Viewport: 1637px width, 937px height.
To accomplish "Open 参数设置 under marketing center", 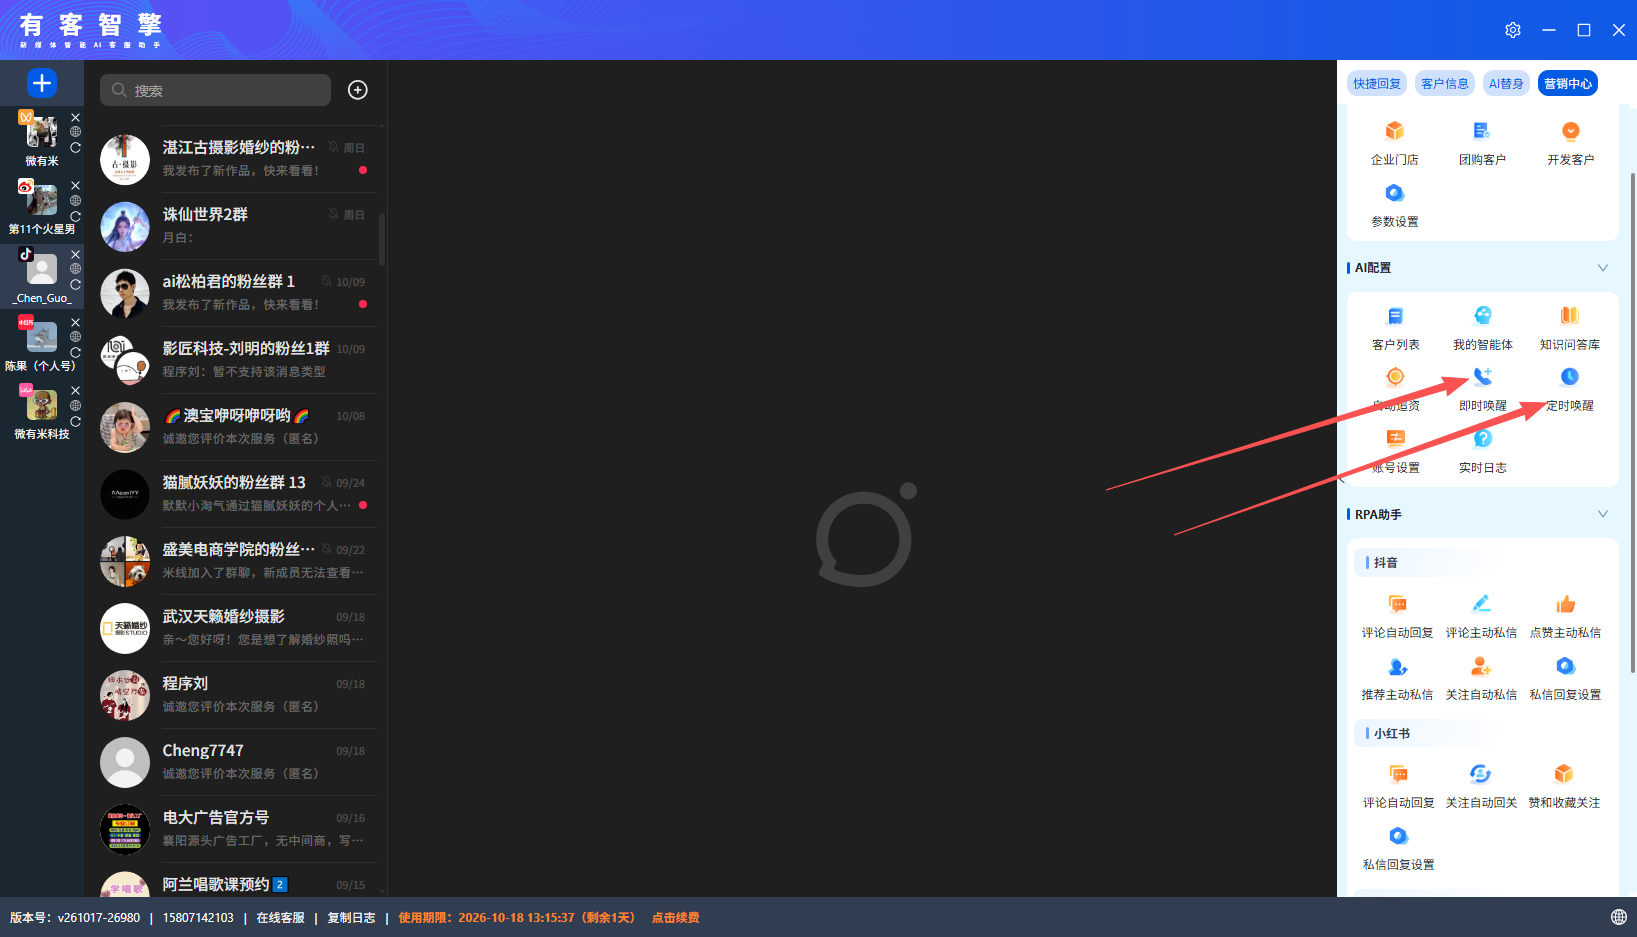I will coord(1394,204).
